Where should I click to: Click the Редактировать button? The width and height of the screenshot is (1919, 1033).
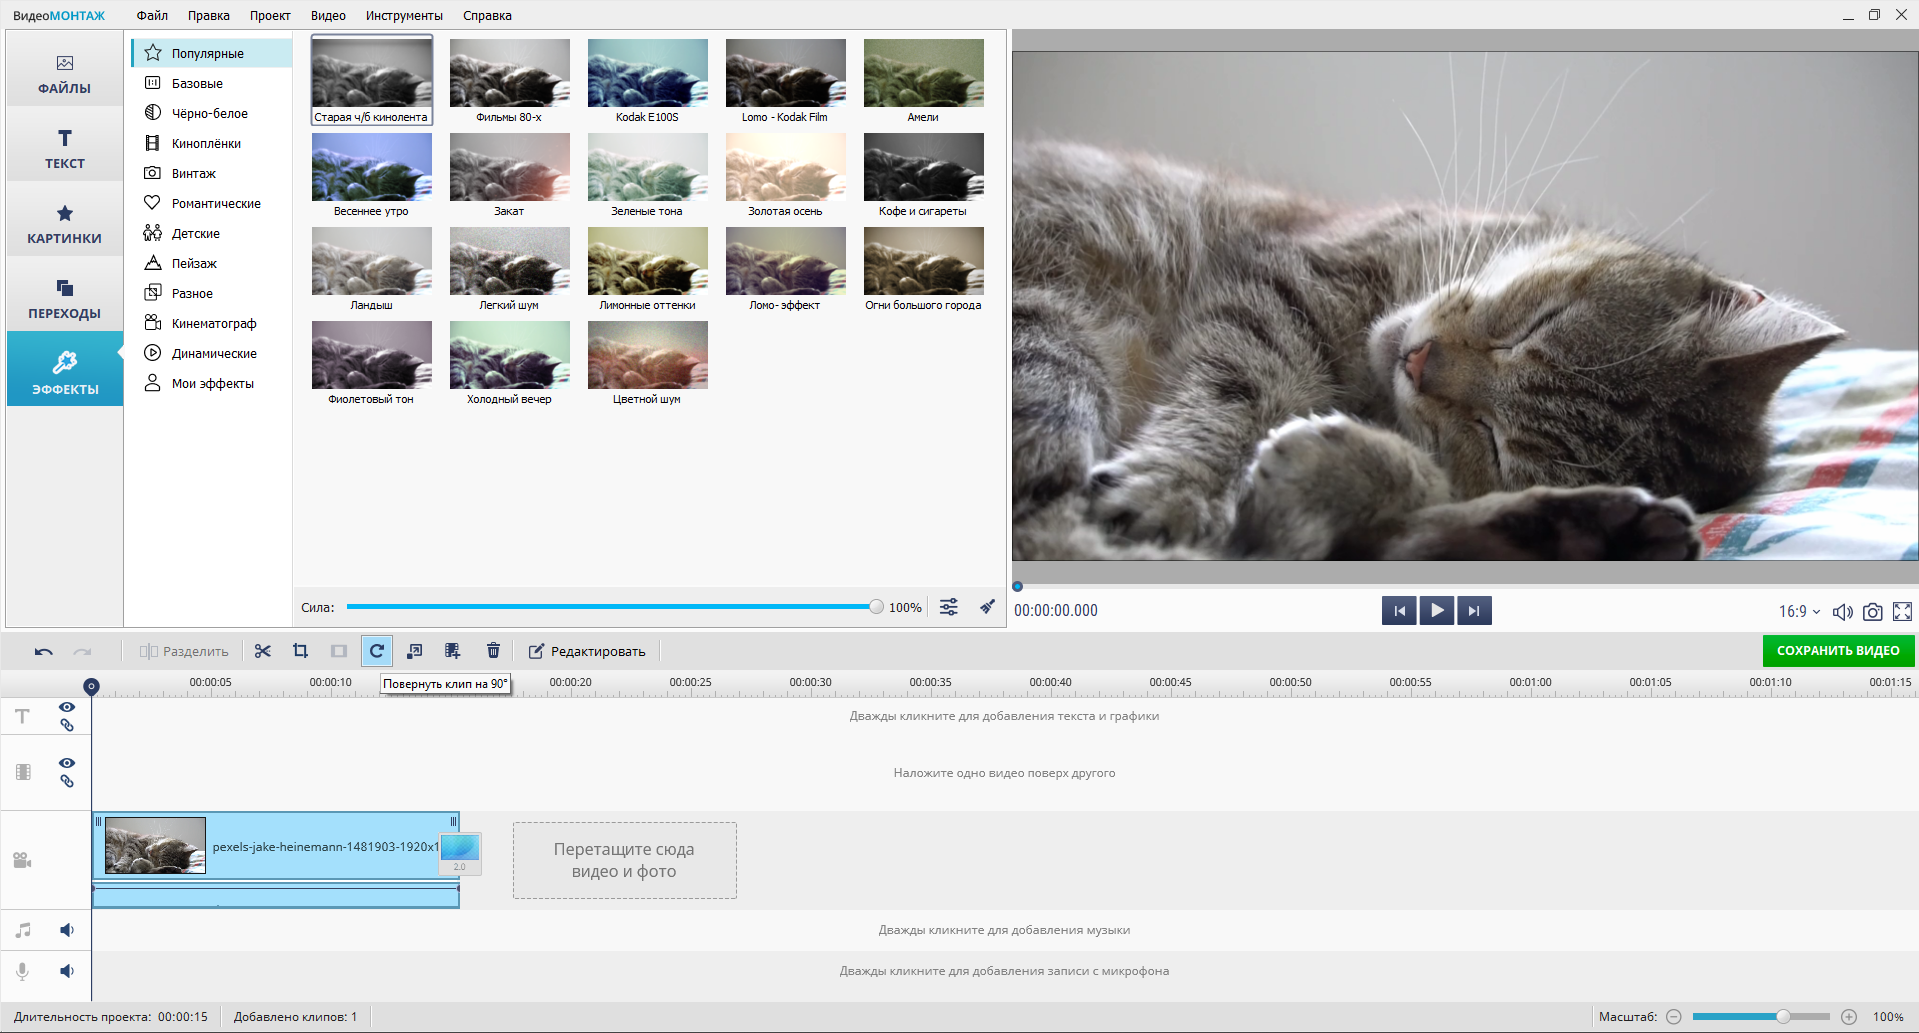587,652
